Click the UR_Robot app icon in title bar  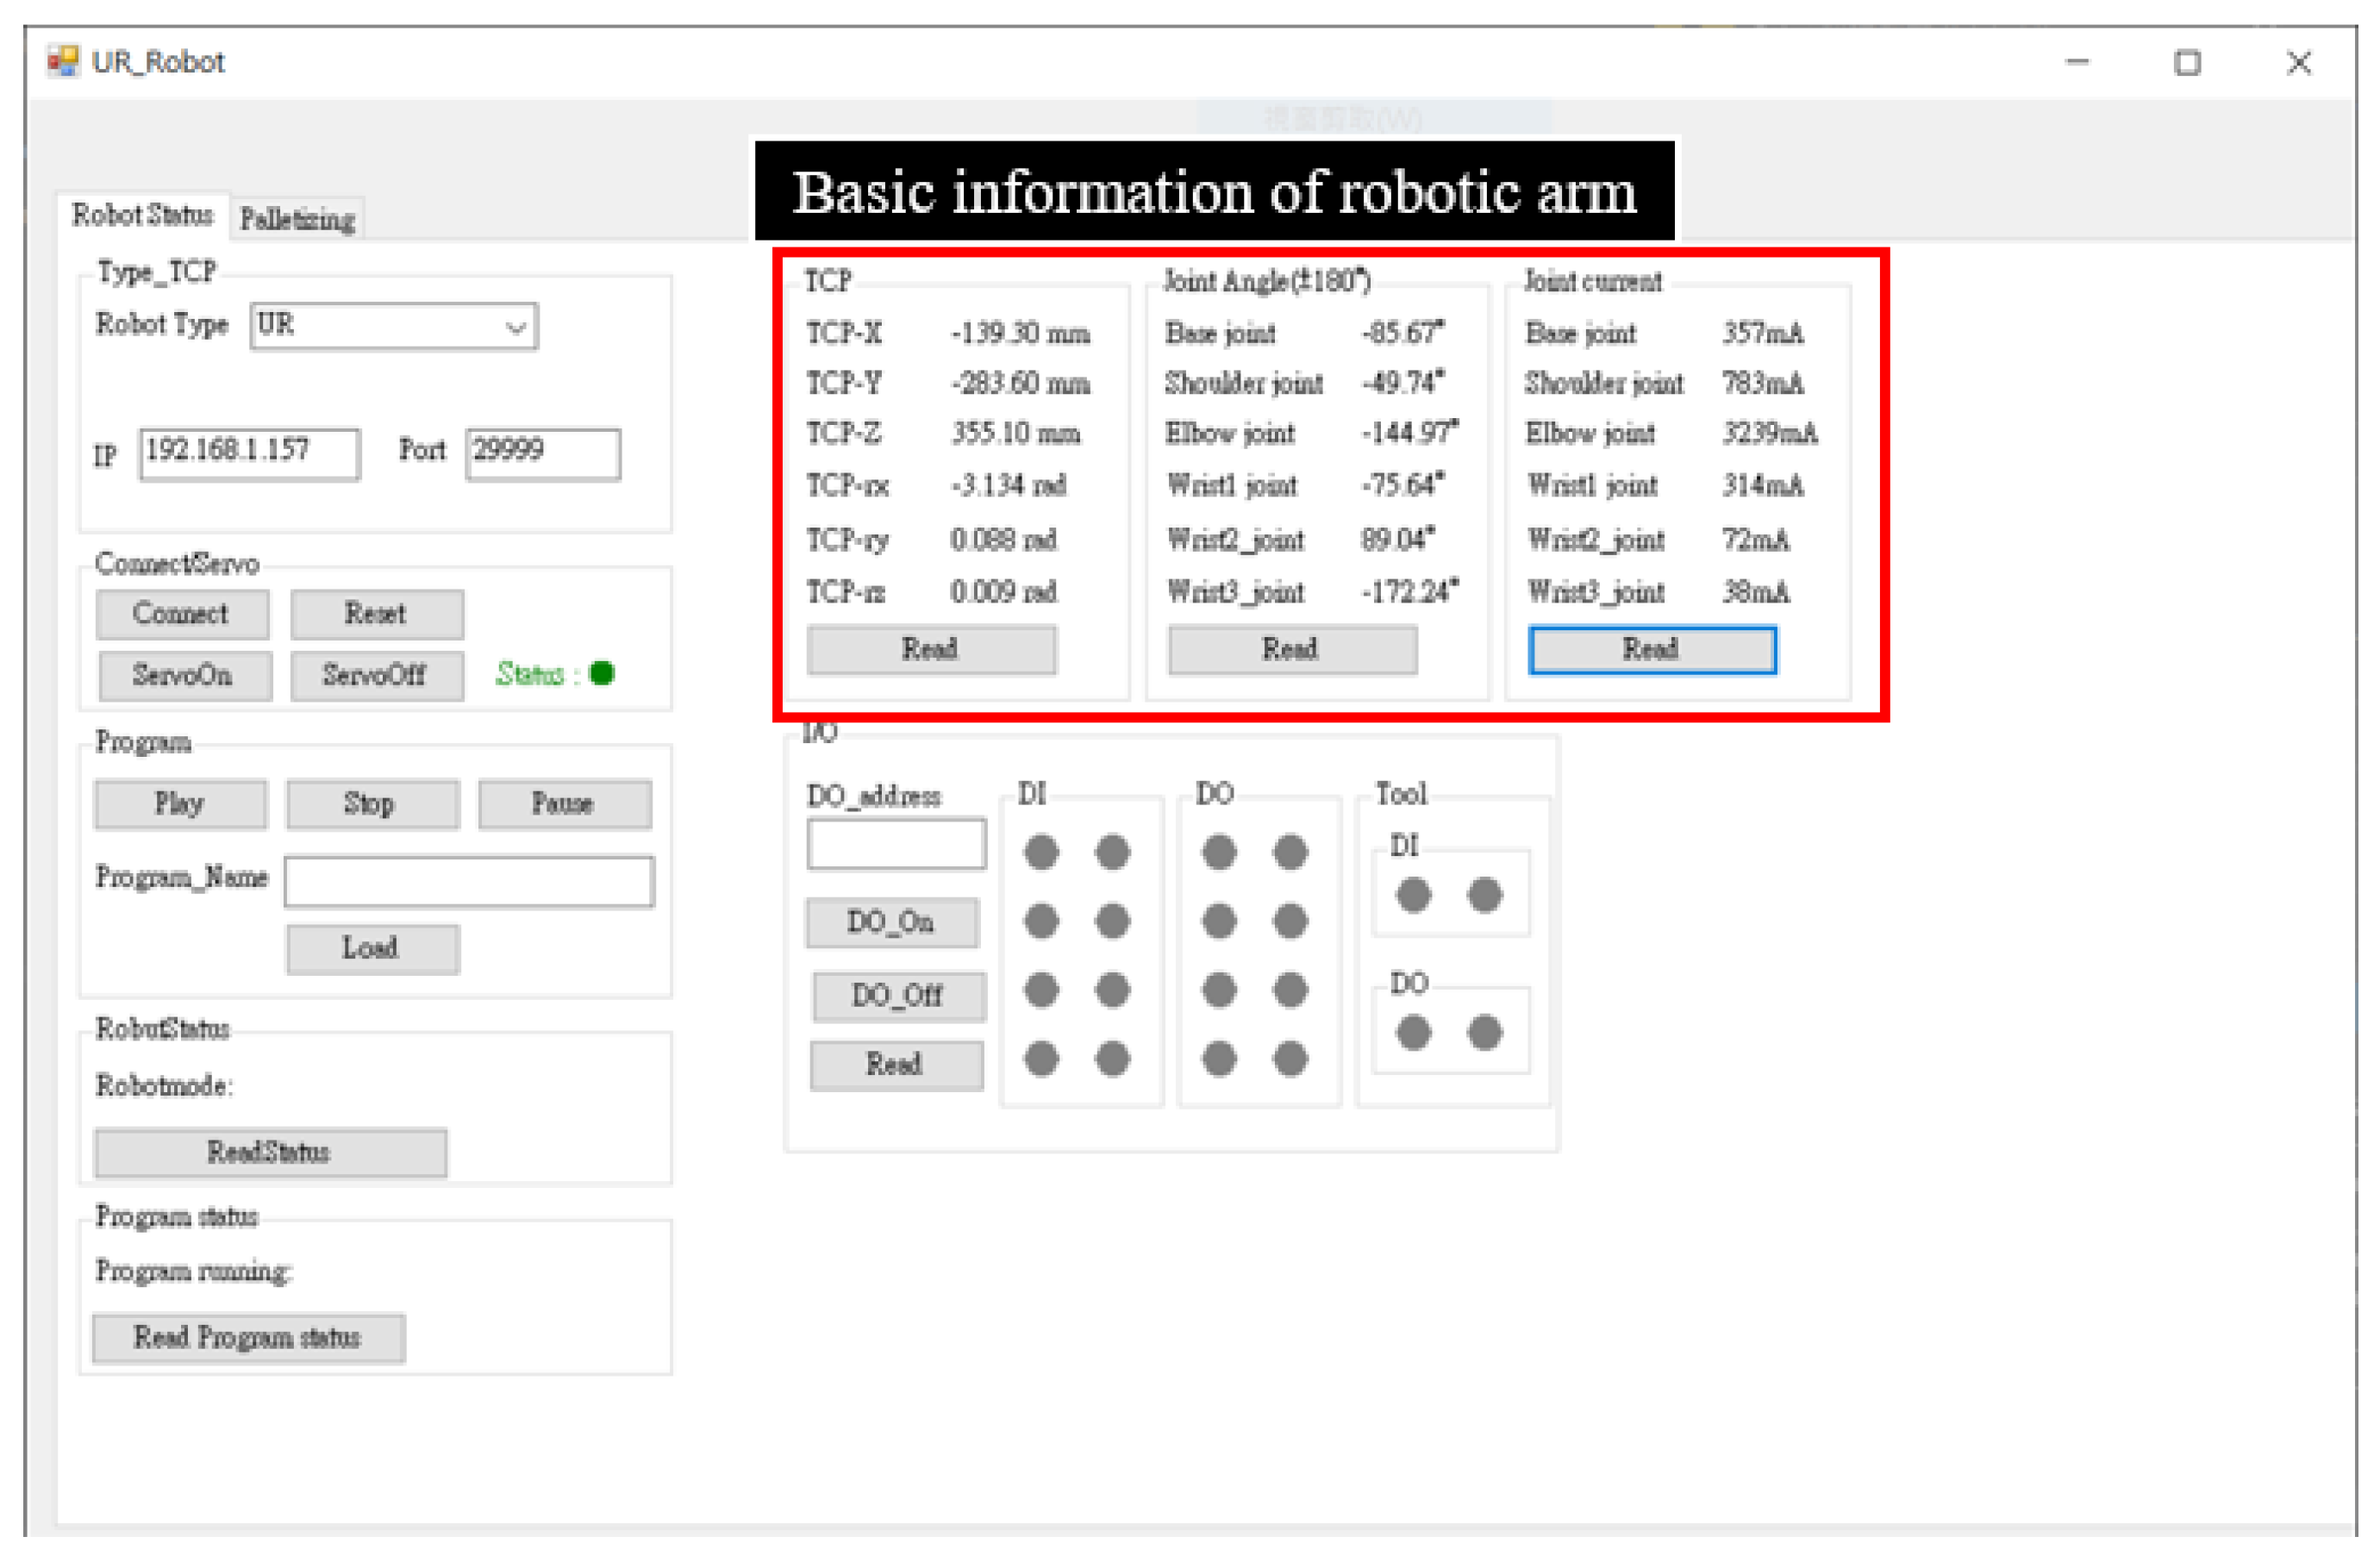coord(62,62)
